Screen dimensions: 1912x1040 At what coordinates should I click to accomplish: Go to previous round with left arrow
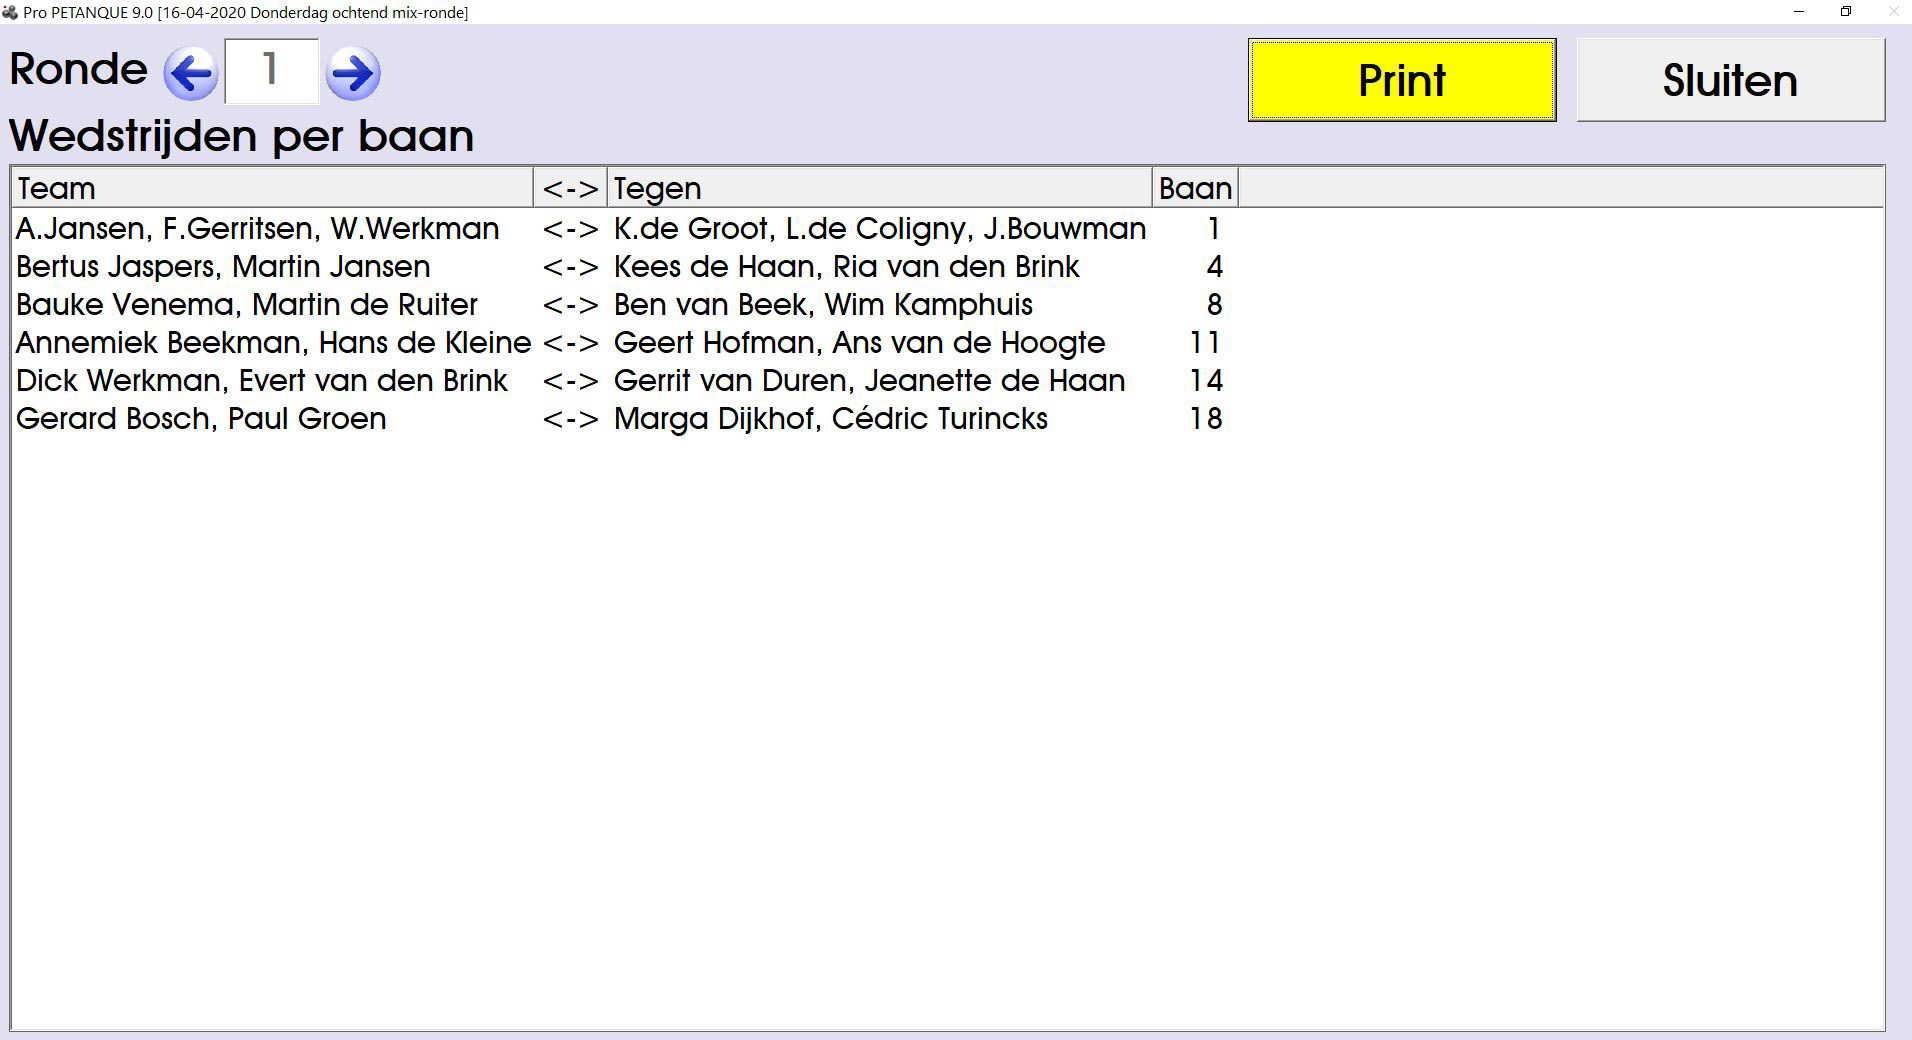click(190, 73)
